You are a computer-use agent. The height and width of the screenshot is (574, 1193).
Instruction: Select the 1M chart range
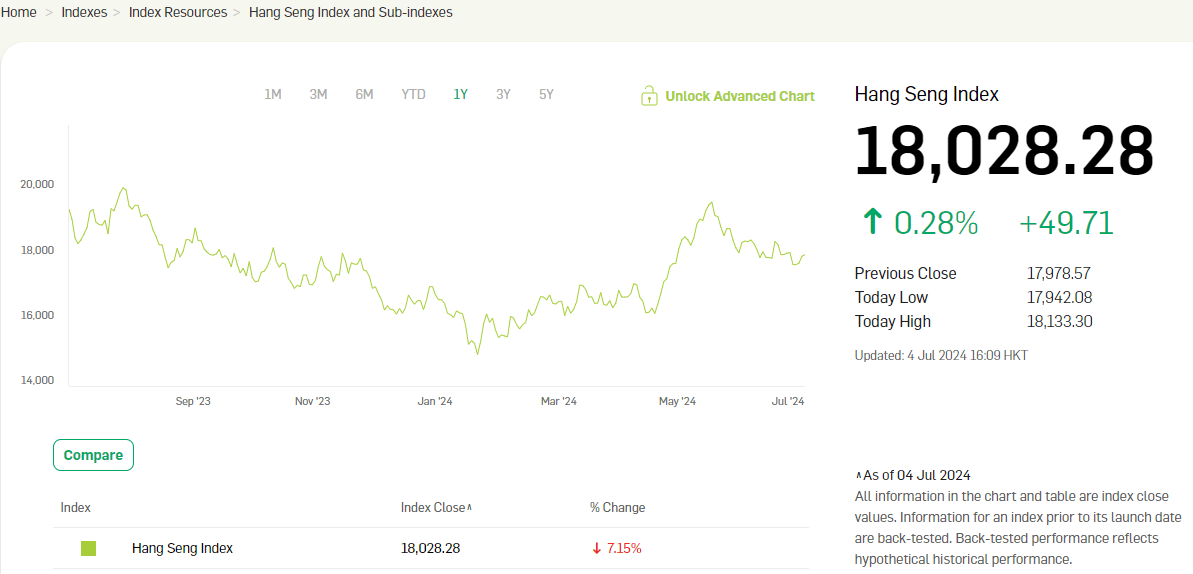[x=273, y=94]
